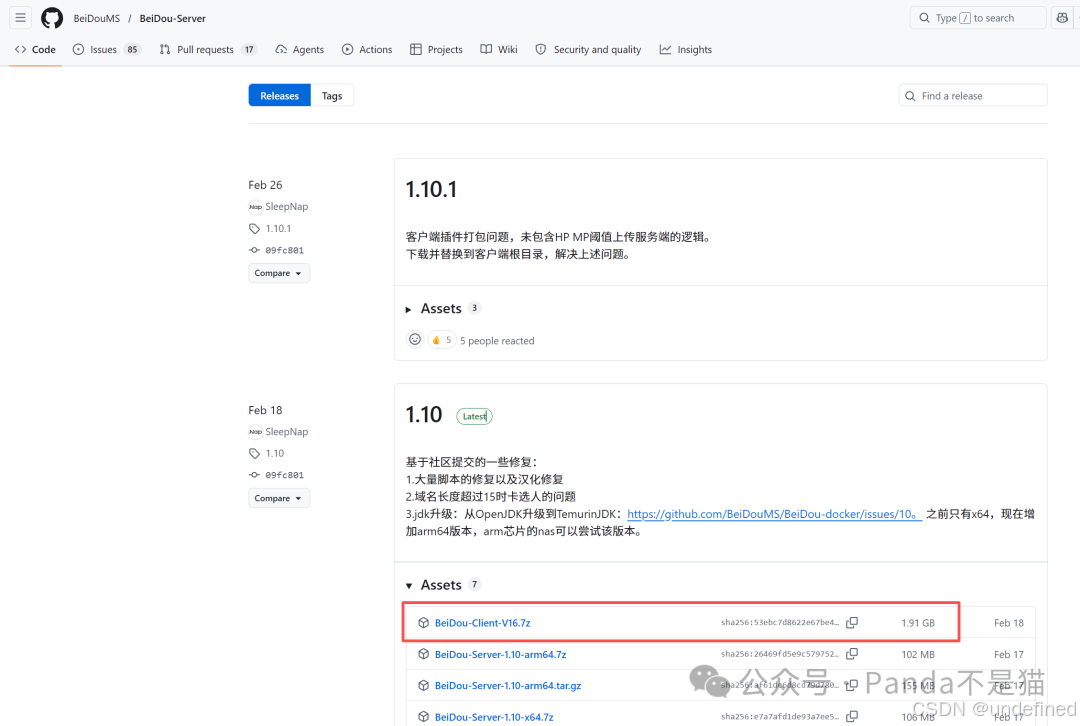Open the BeiDouMS owner link
1080x726 pixels.
tap(96, 19)
